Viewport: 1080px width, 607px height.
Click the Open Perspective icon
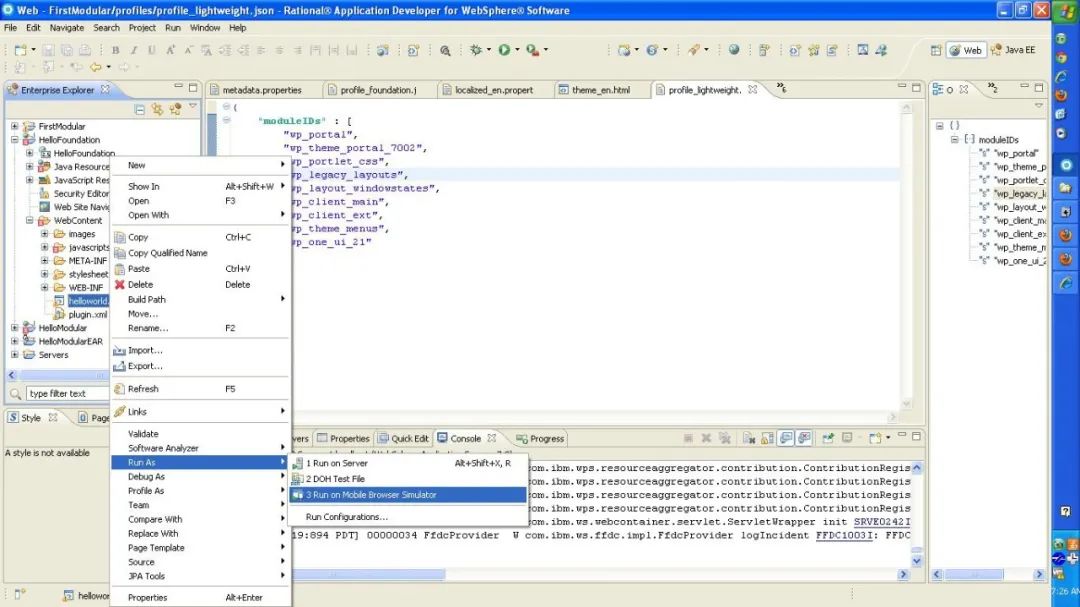pos(936,50)
